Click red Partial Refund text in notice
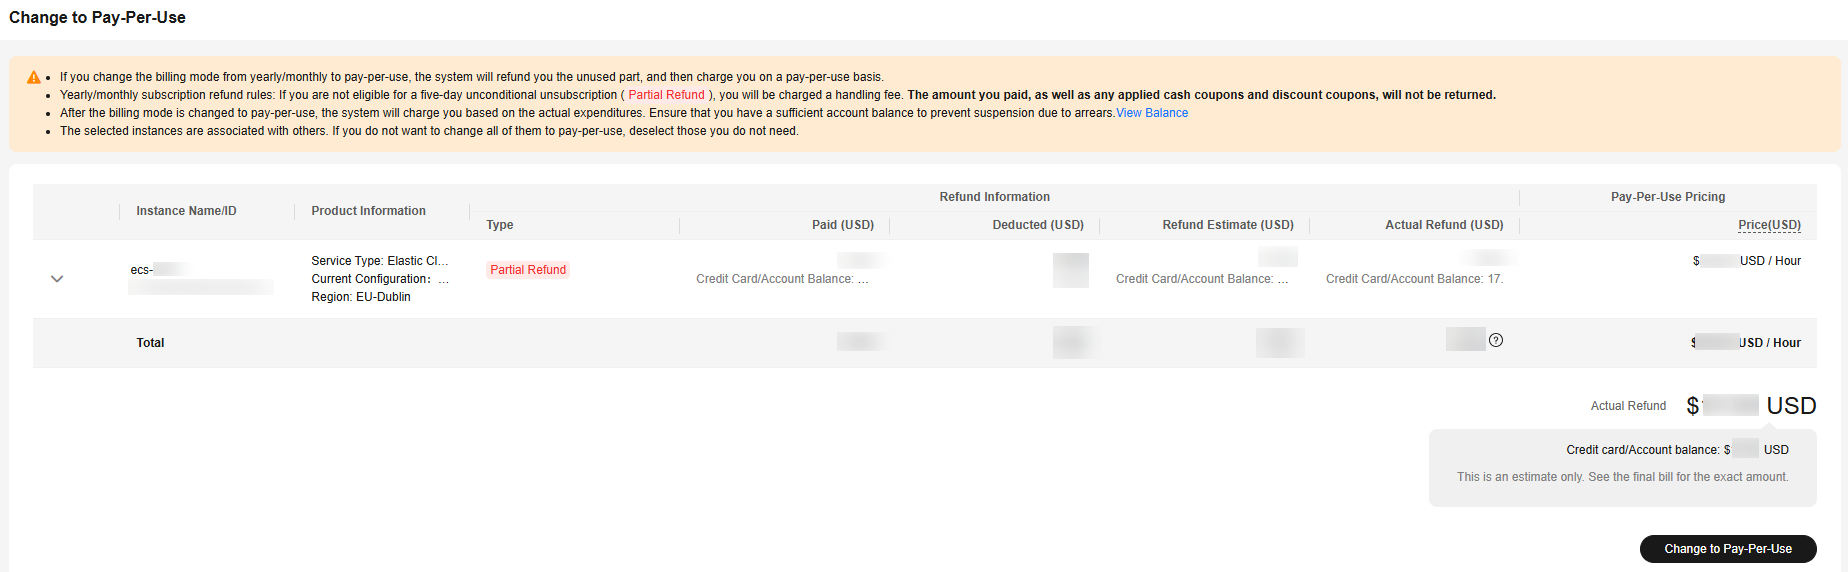This screenshot has width=1848, height=572. (666, 95)
